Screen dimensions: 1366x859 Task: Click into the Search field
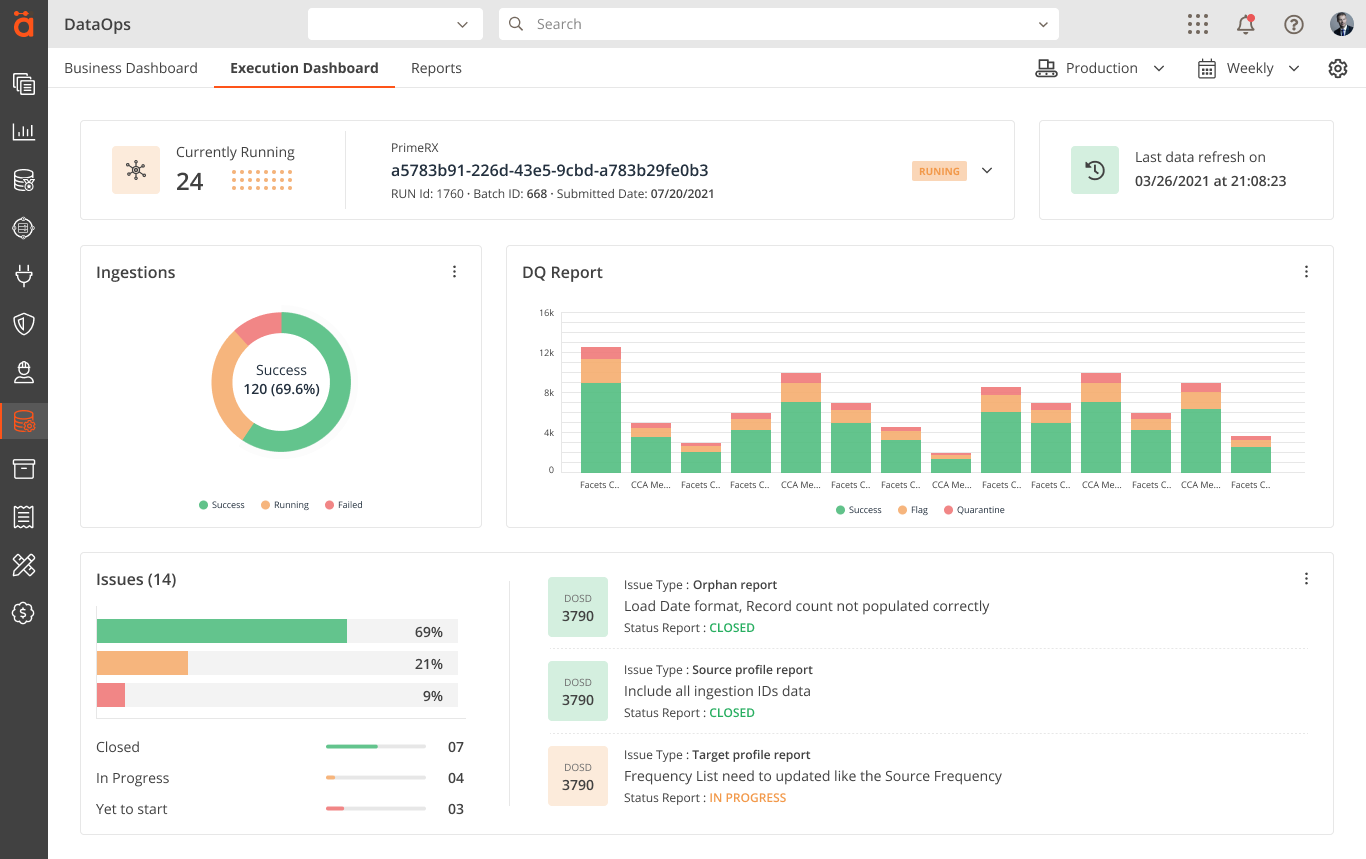779,24
